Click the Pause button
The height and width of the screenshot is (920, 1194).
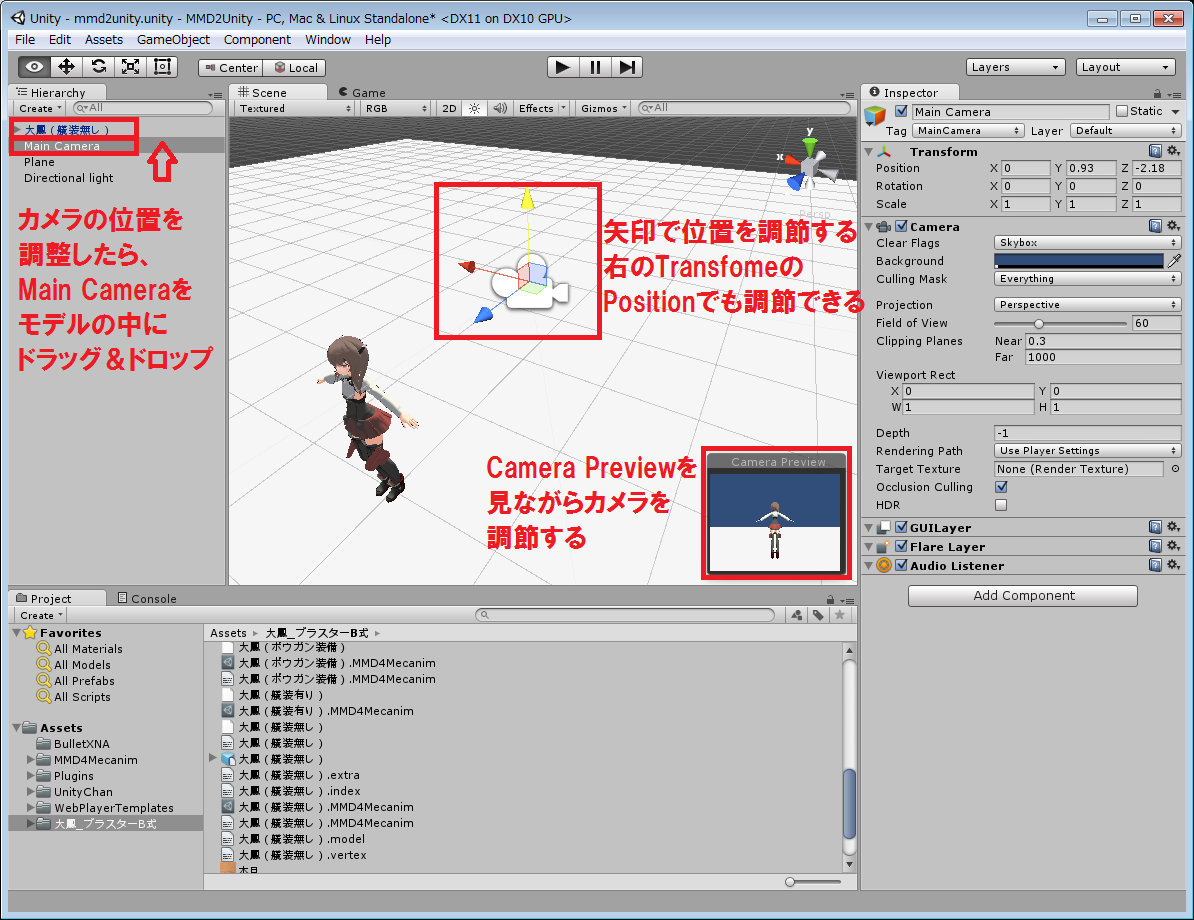pos(595,67)
